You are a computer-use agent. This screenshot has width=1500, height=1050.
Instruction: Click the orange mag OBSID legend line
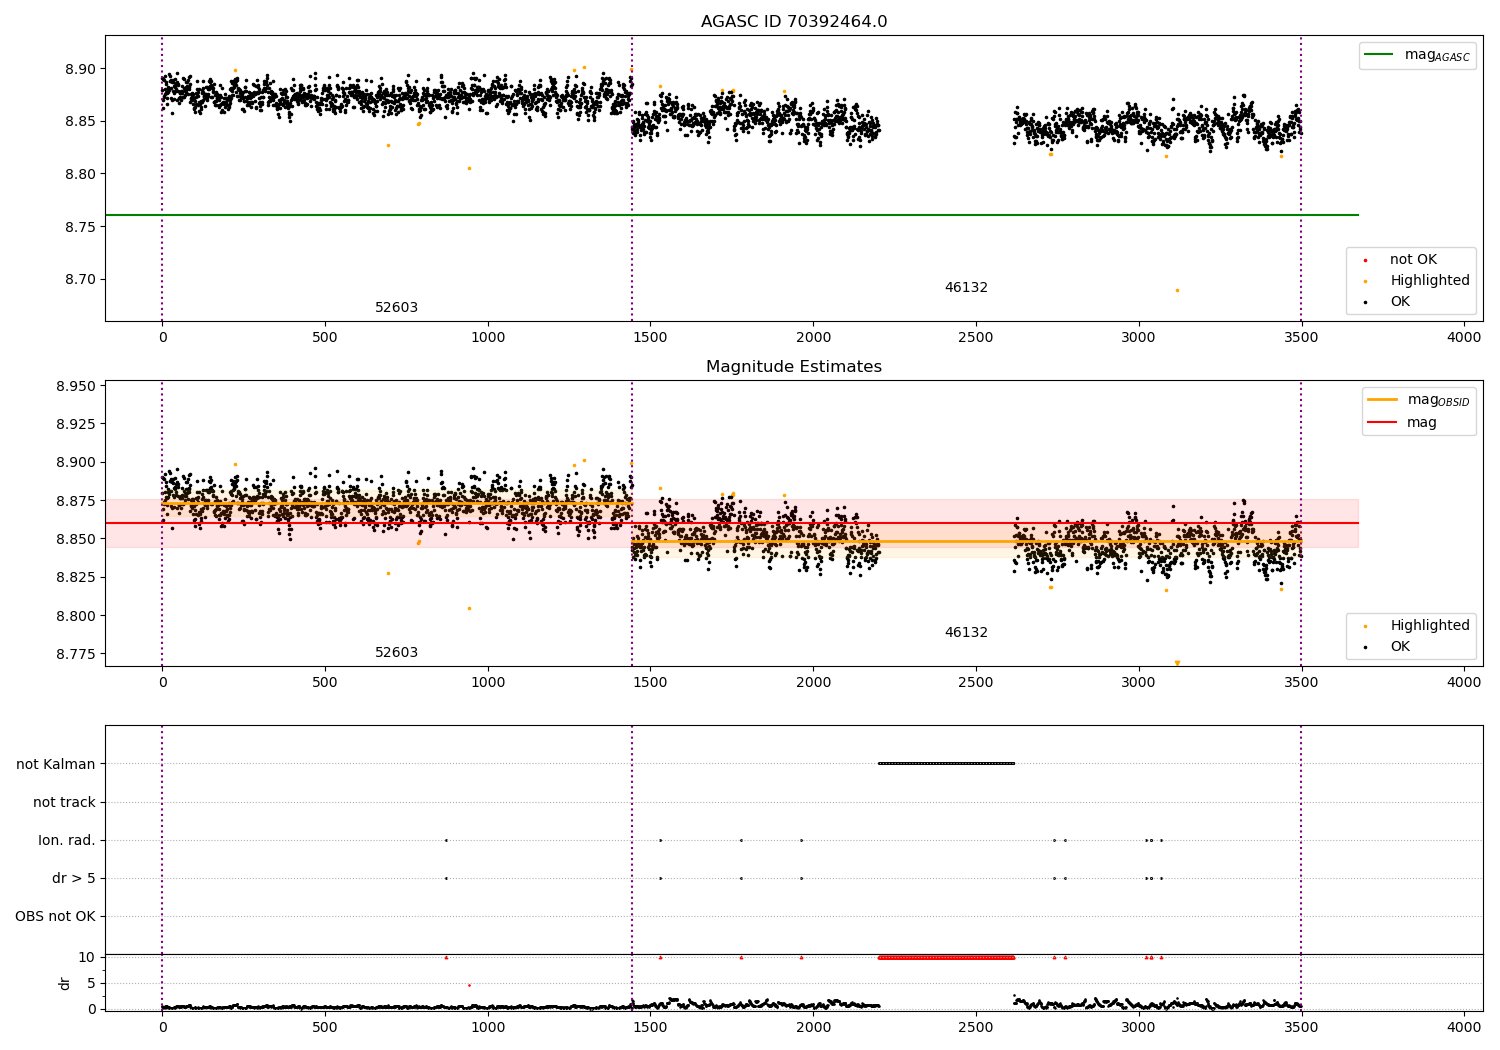[1382, 400]
